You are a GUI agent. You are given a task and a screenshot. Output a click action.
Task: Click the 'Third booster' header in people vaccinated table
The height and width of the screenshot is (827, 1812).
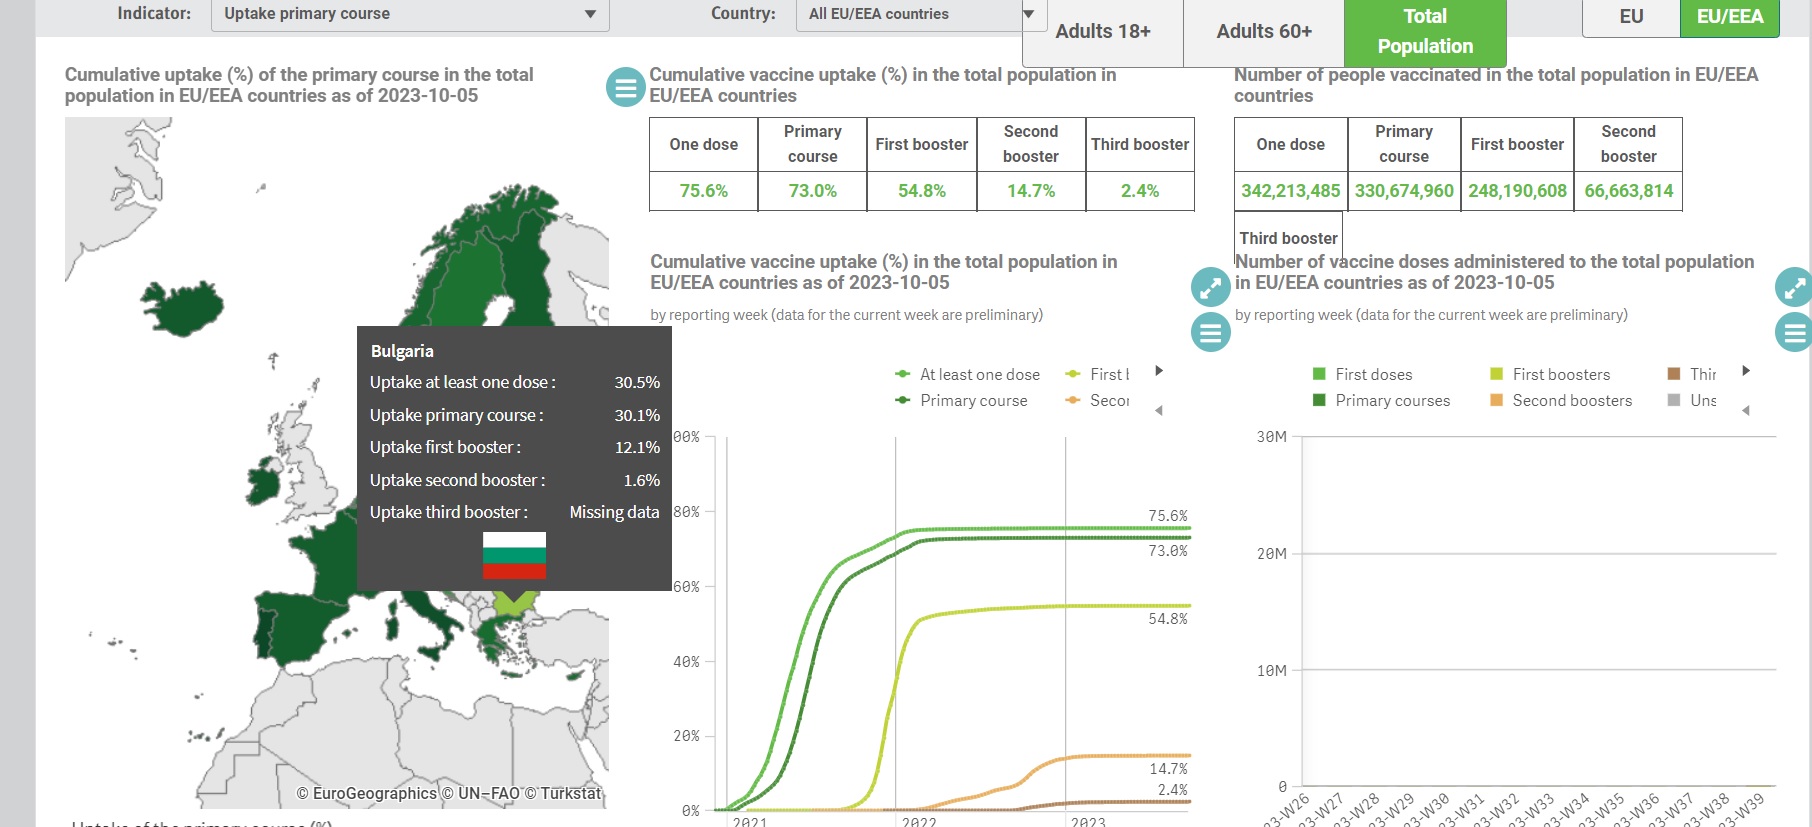coord(1288,238)
